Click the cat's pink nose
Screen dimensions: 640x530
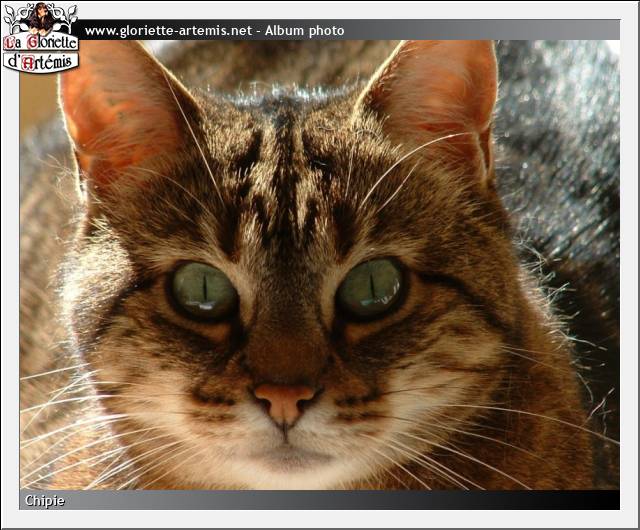click(x=284, y=402)
